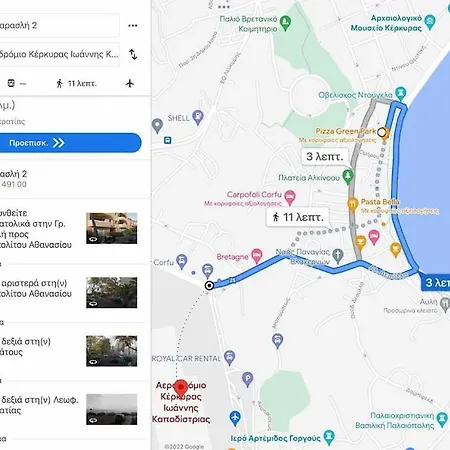Click the SHELL gas station marker
The width and height of the screenshot is (450, 450).
click(198, 117)
